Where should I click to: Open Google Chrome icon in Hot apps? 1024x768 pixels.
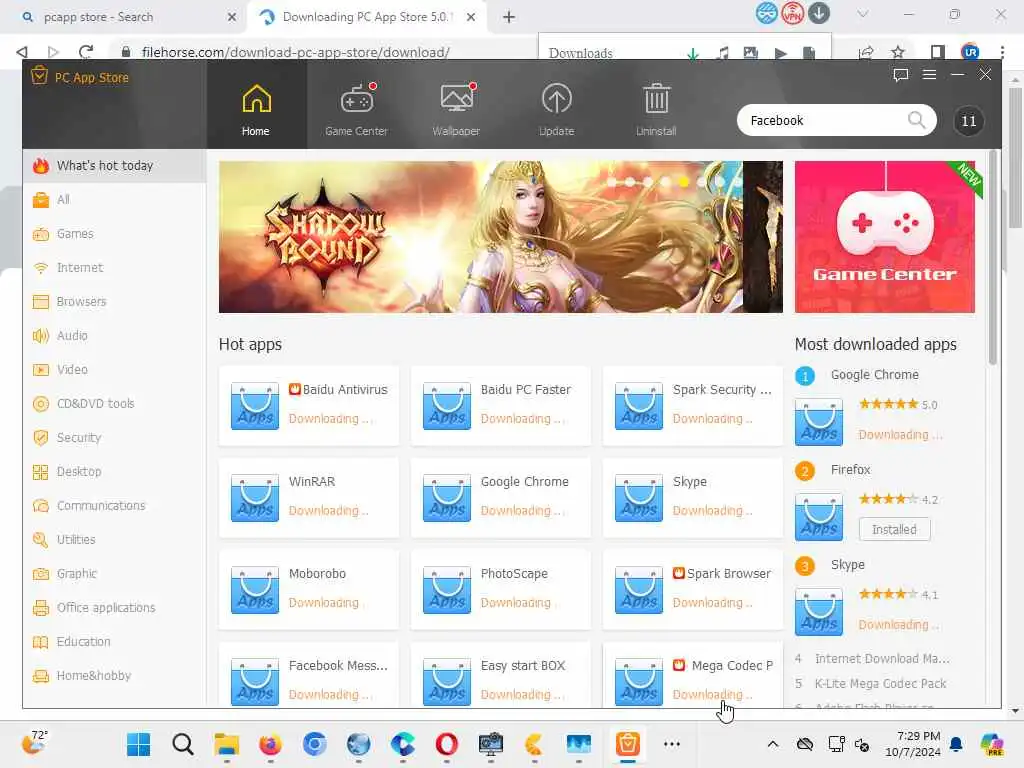click(x=447, y=498)
